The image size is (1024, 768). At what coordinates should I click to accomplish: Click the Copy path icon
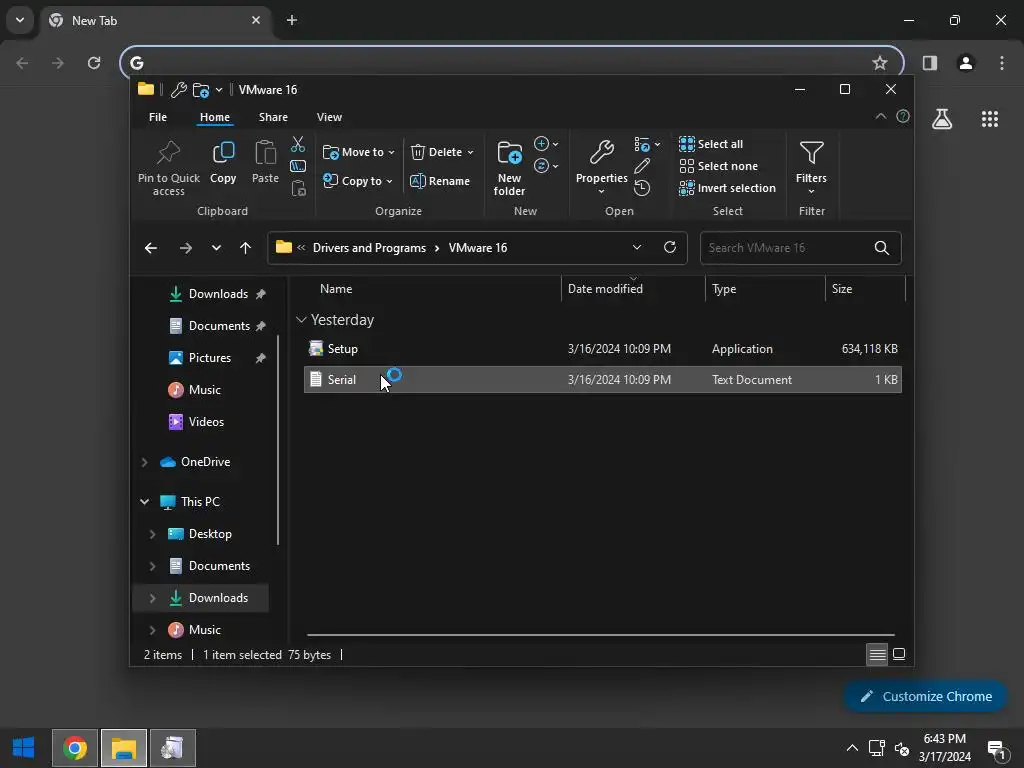click(x=298, y=166)
